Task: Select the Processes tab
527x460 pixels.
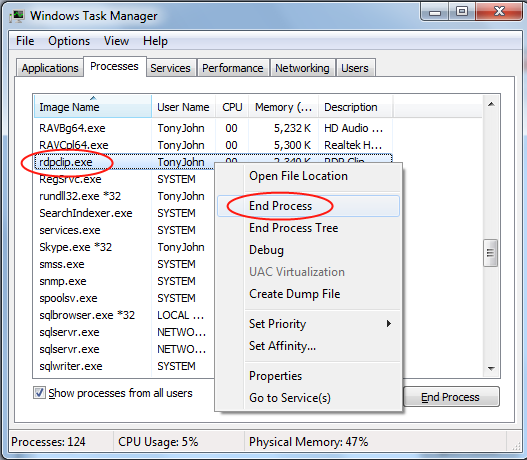Action: [114, 67]
